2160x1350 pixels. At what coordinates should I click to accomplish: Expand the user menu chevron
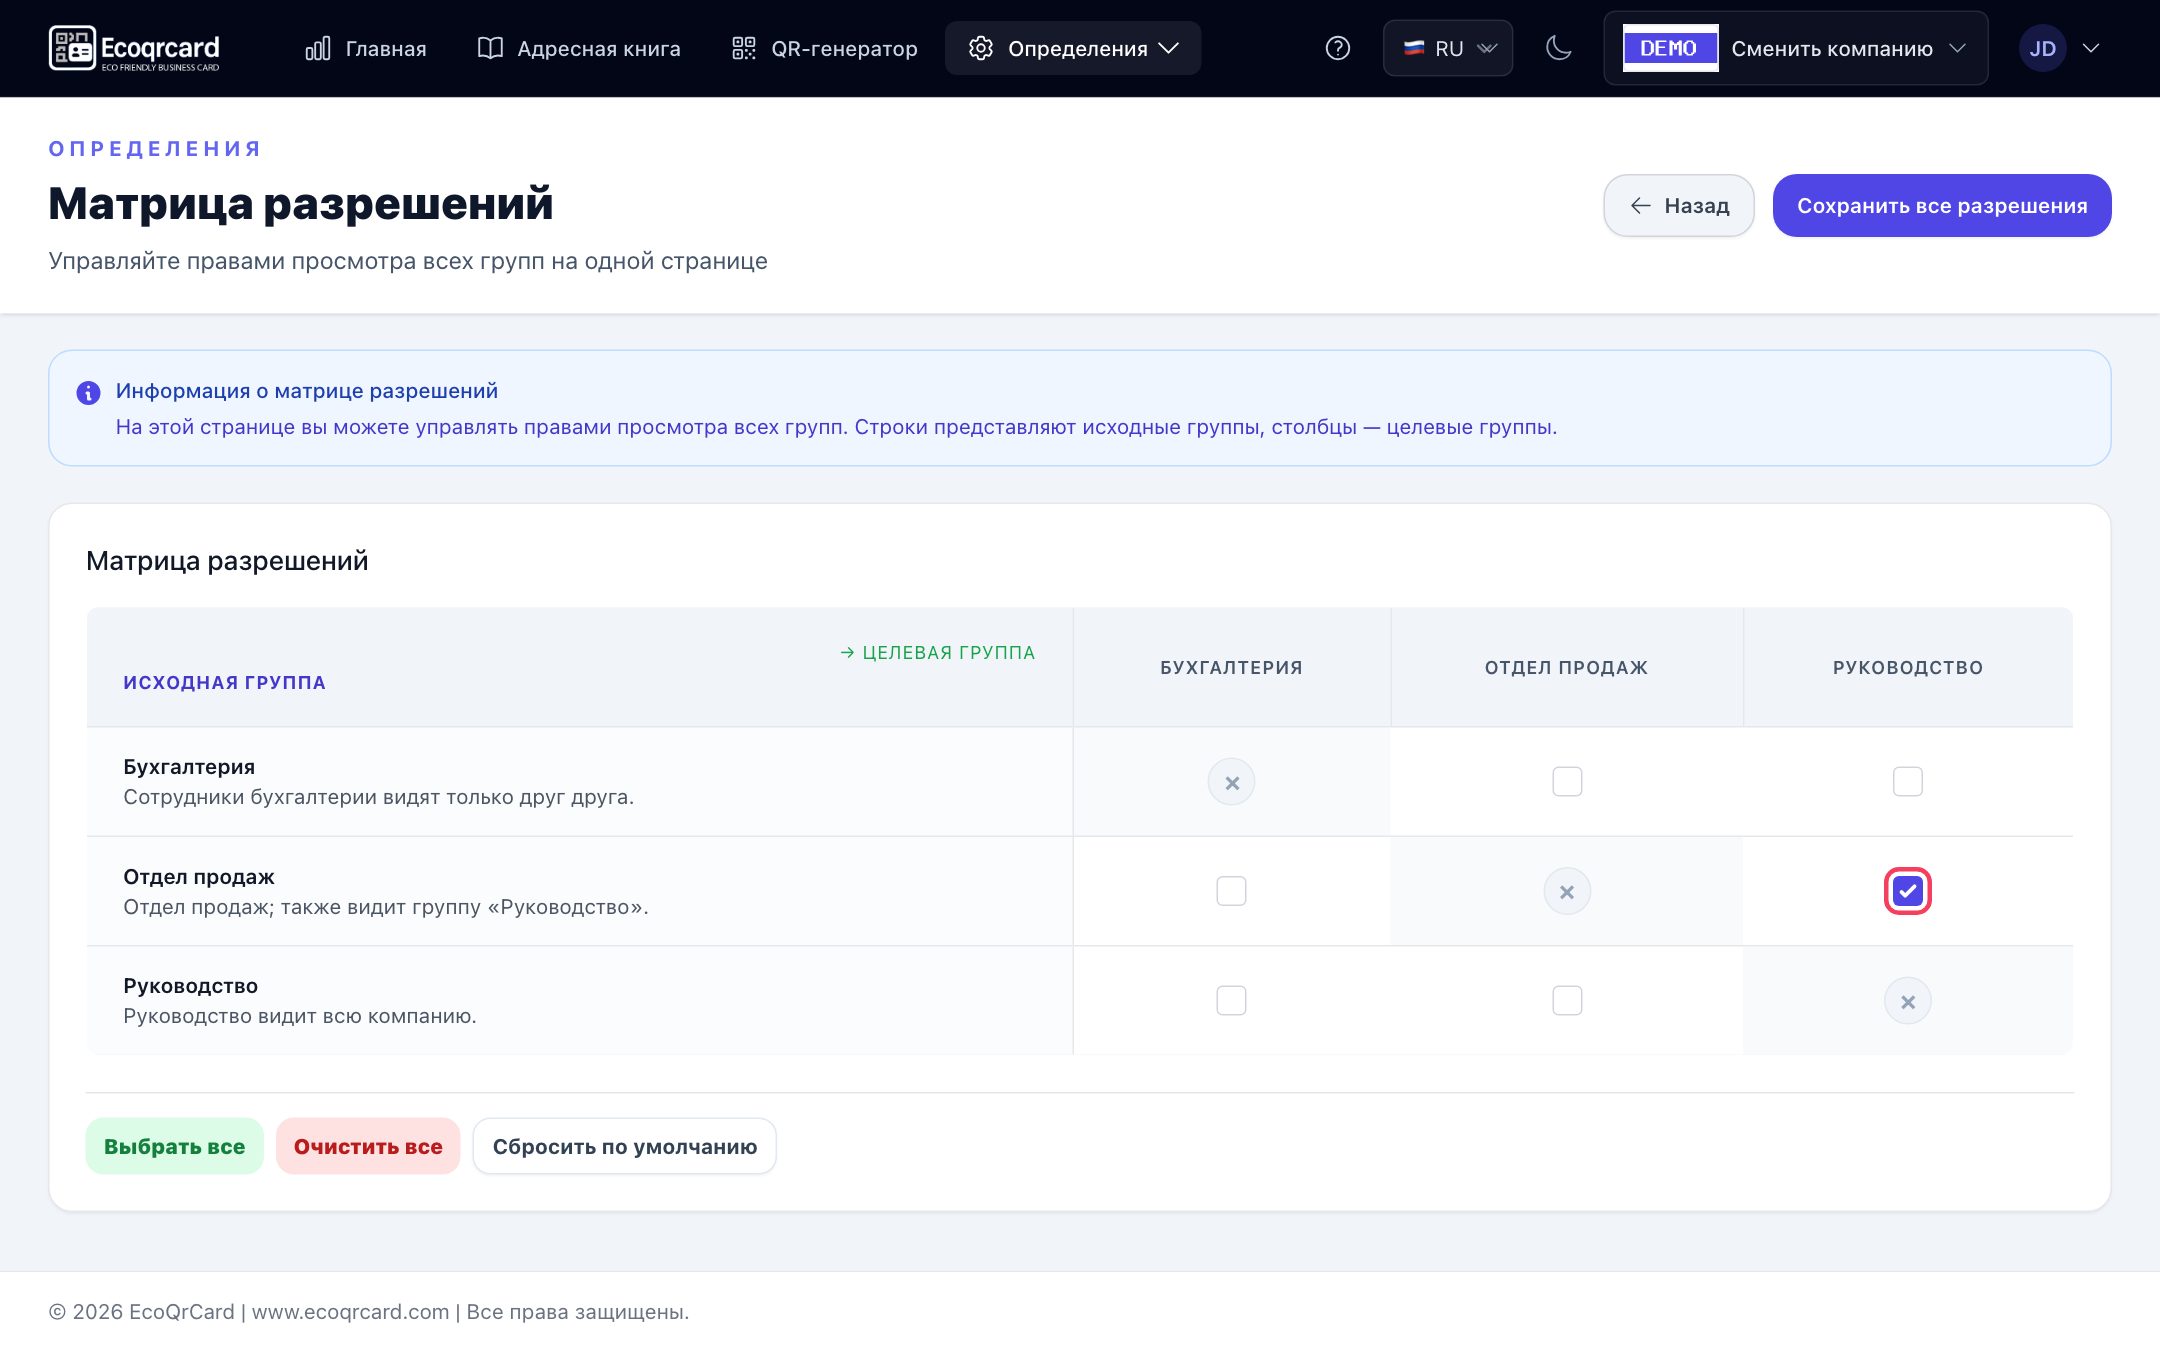(2090, 48)
